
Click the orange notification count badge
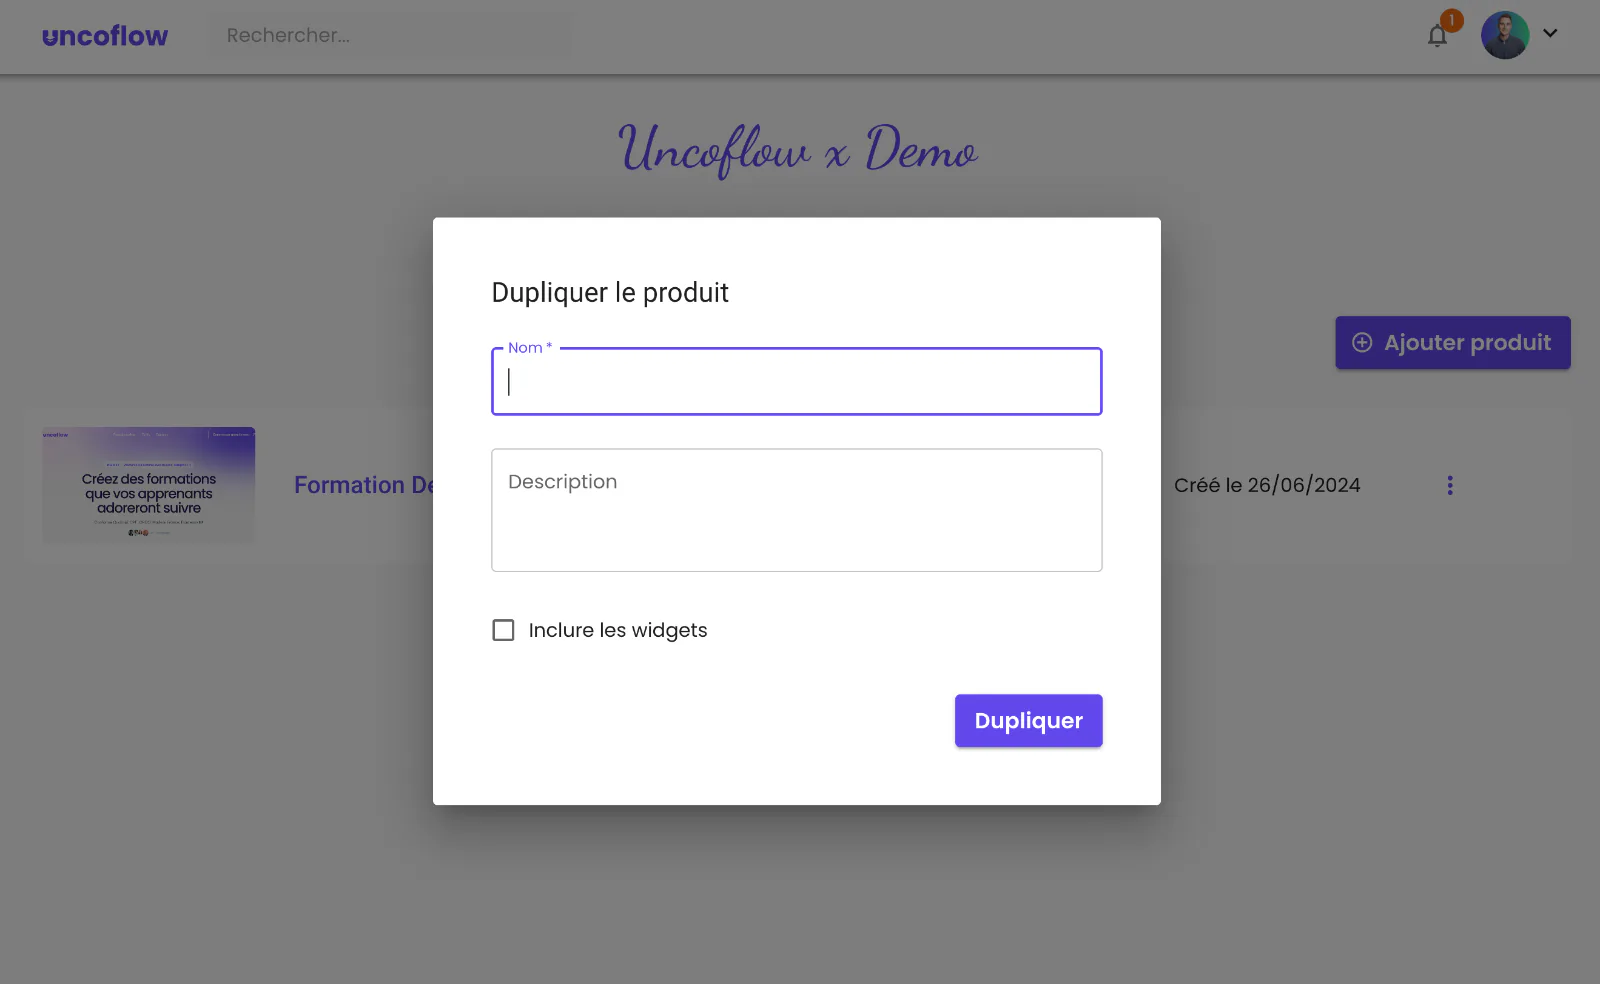tap(1452, 20)
